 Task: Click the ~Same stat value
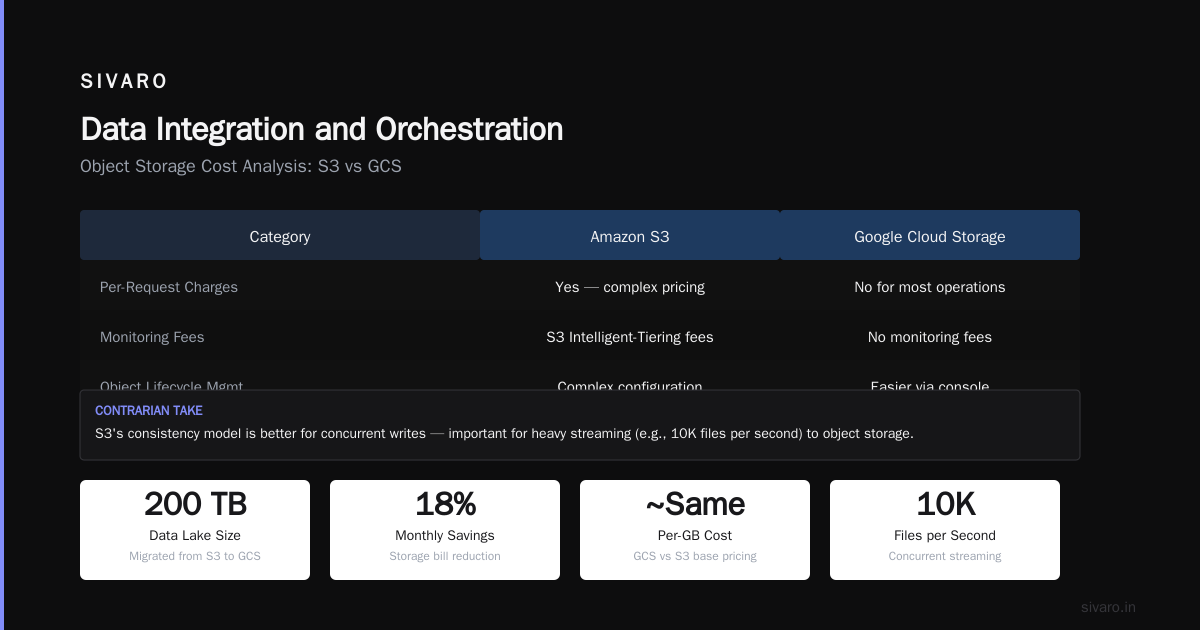pos(695,504)
